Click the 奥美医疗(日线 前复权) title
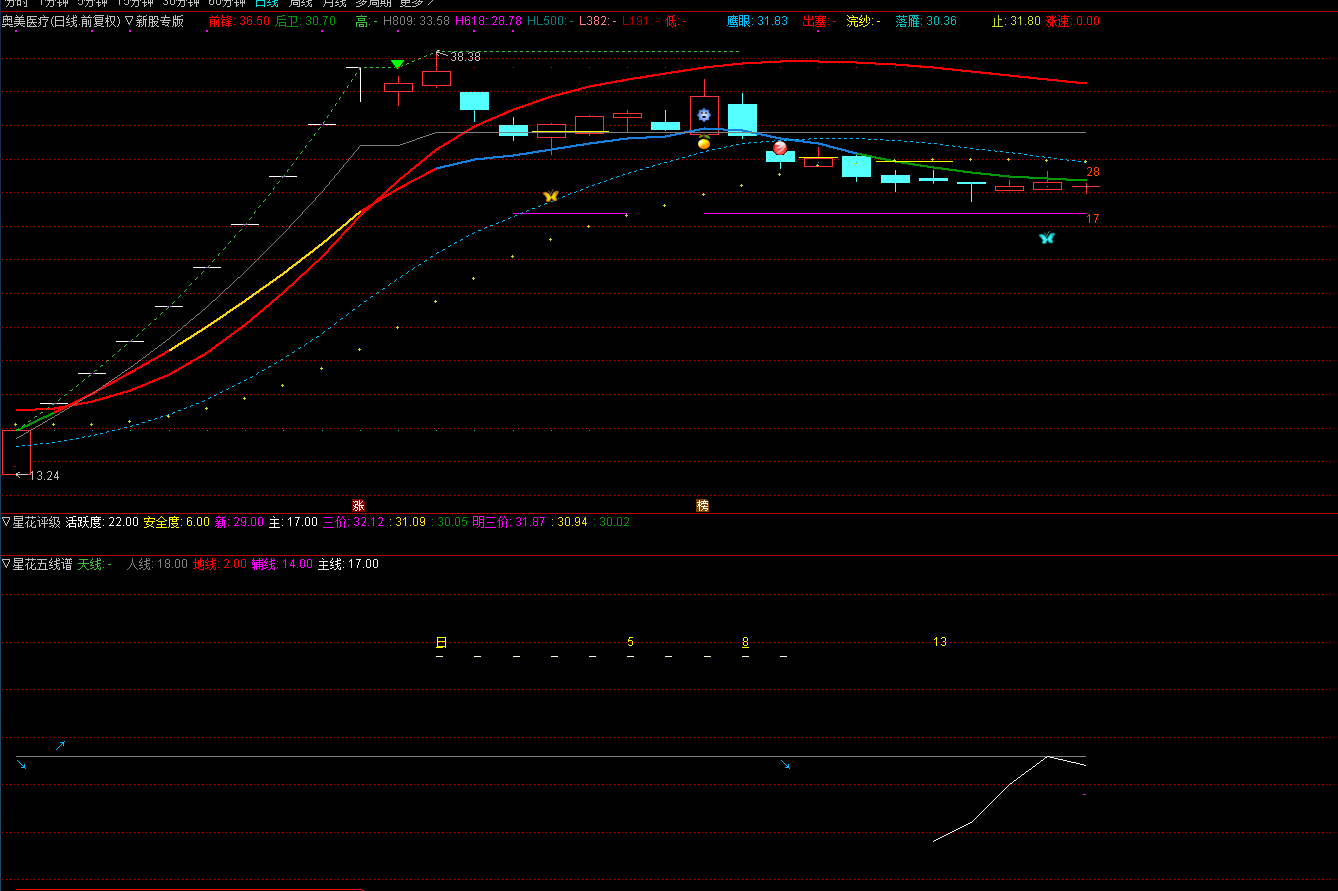 60,21
